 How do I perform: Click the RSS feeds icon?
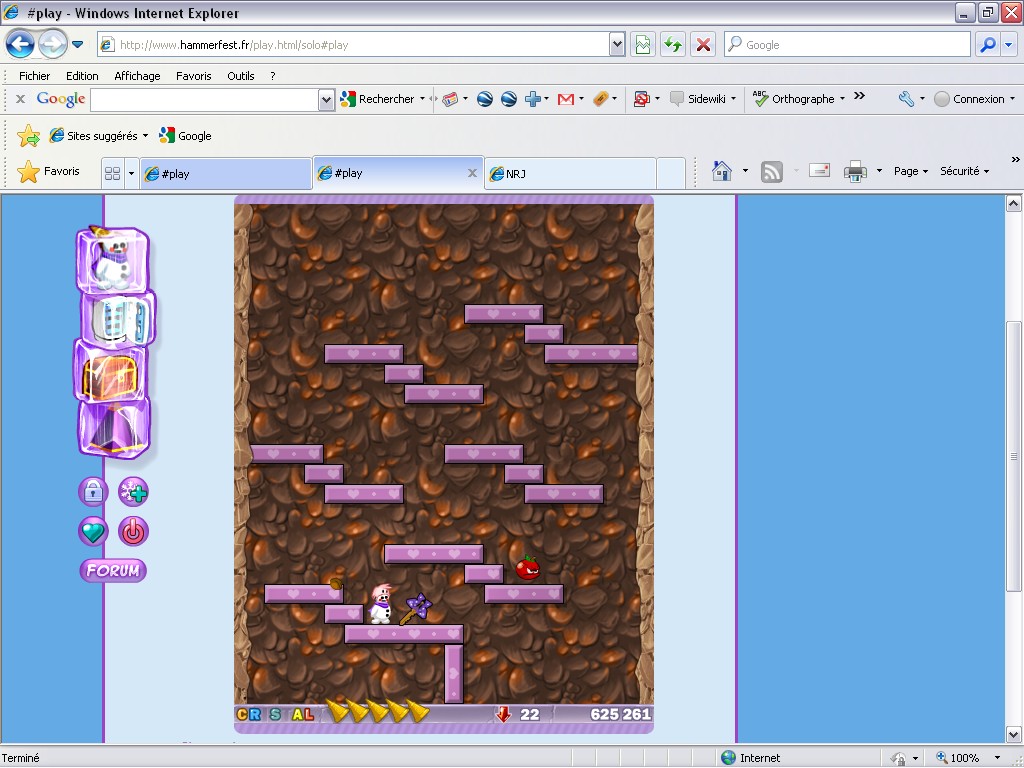(771, 172)
